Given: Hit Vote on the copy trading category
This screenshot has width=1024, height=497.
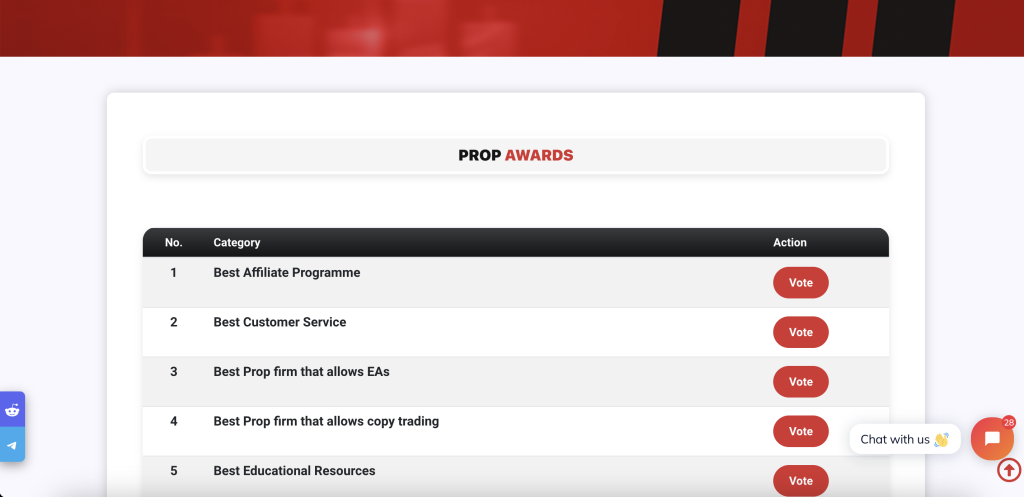Looking at the screenshot, I should click(800, 431).
